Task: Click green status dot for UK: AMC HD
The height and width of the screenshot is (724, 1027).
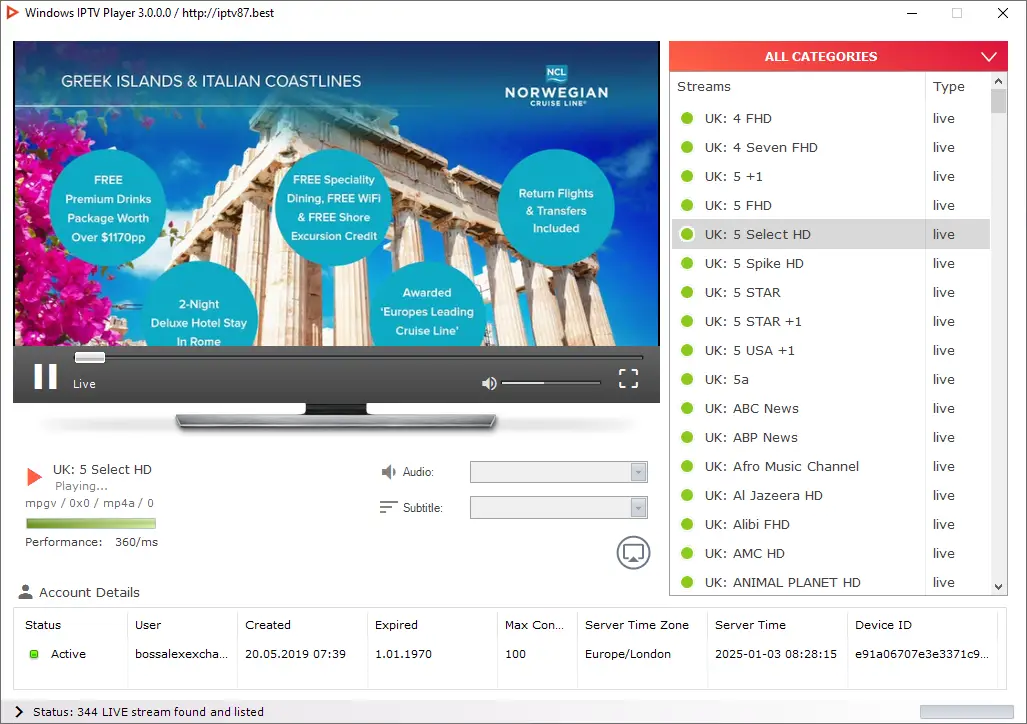Action: (x=687, y=553)
